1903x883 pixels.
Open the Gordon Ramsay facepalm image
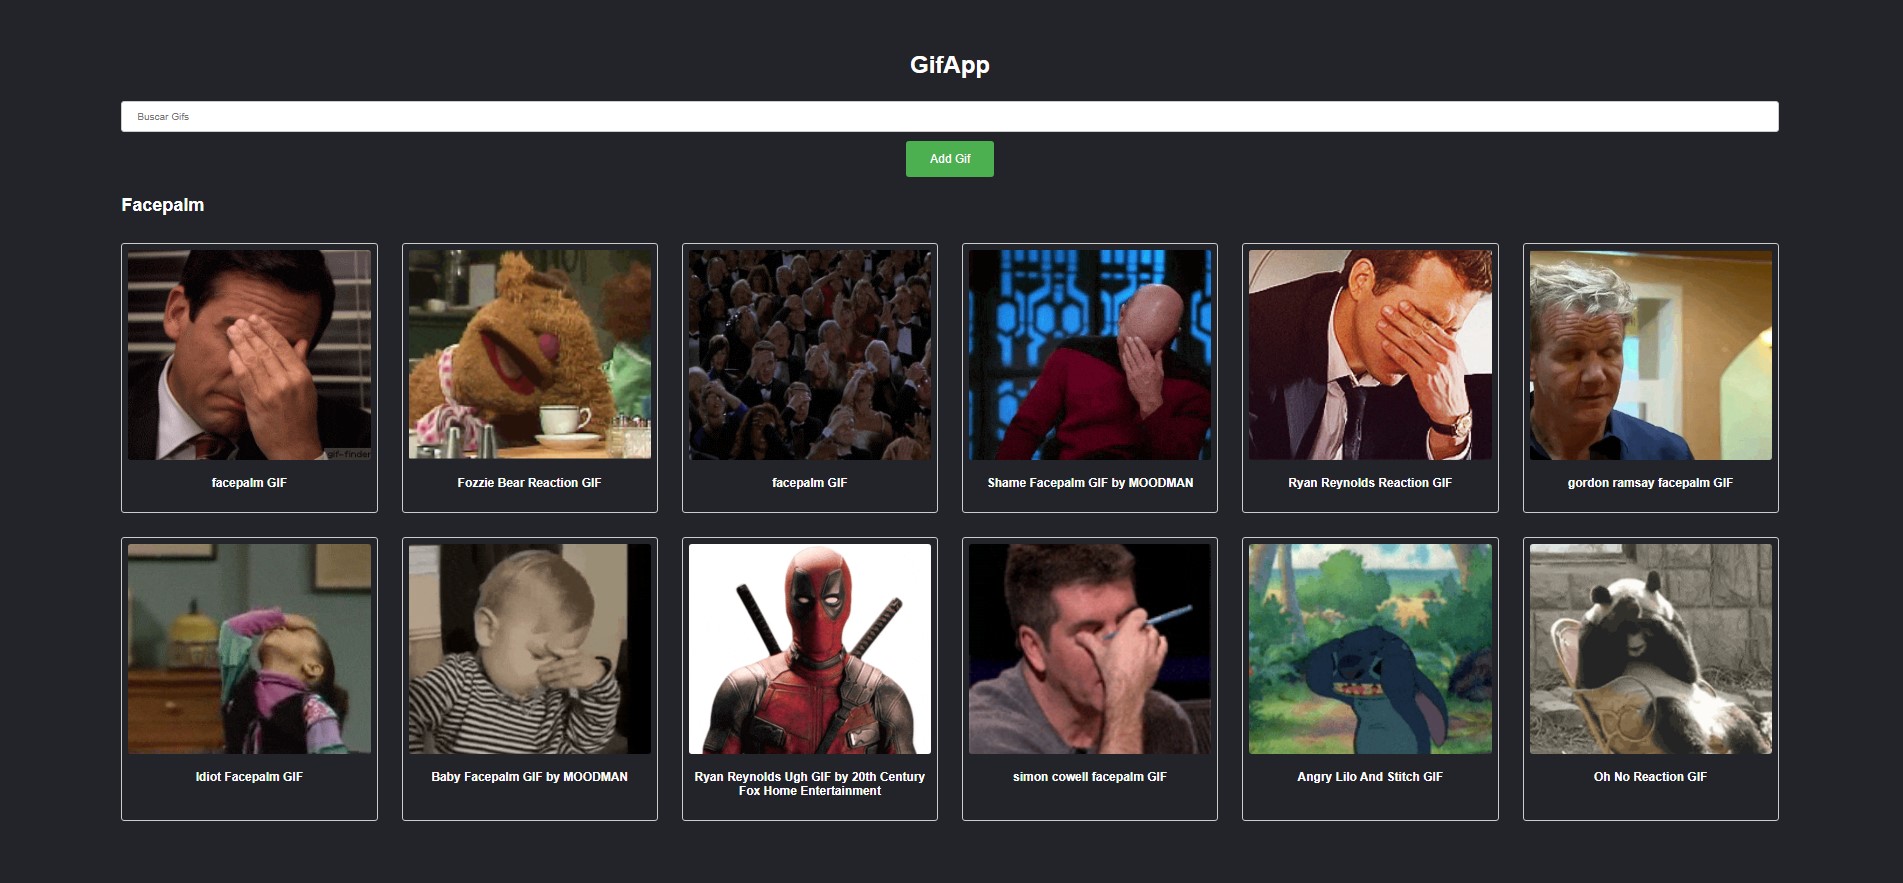tap(1651, 355)
